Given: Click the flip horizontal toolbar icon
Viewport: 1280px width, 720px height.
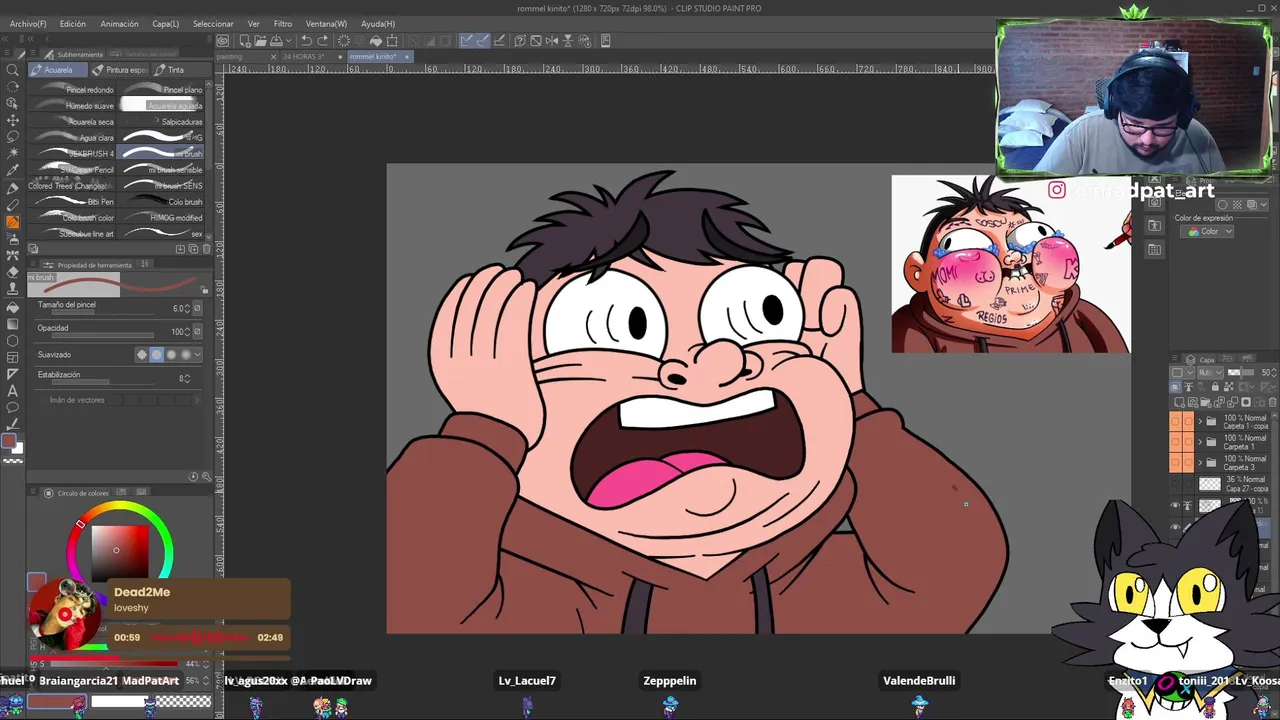Looking at the screenshot, I should pyautogui.click(x=552, y=41).
